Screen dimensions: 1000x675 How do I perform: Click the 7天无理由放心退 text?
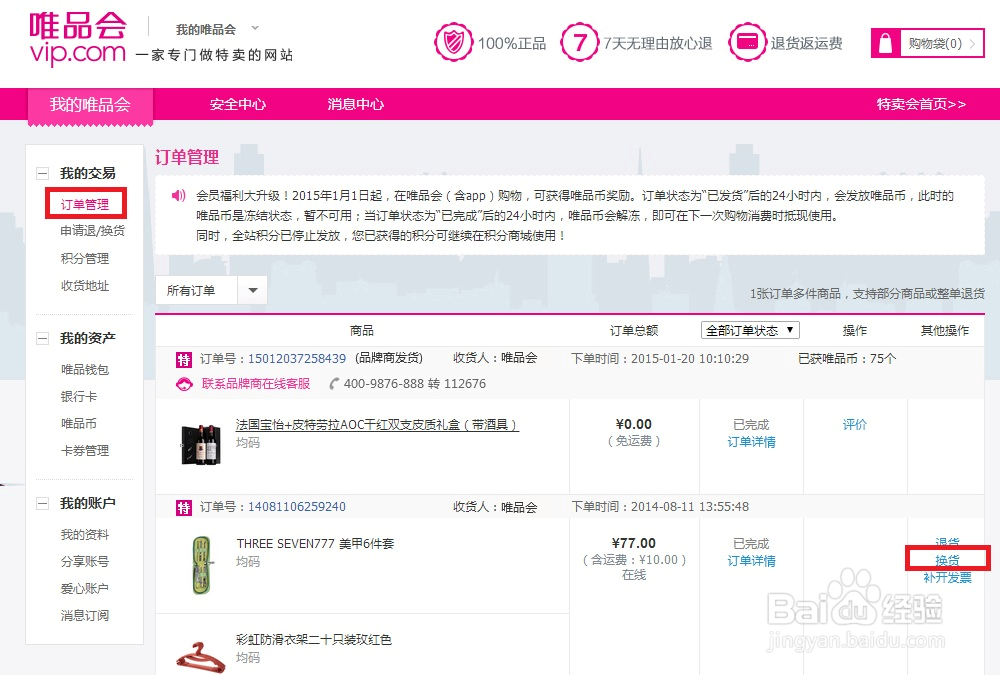tap(658, 43)
